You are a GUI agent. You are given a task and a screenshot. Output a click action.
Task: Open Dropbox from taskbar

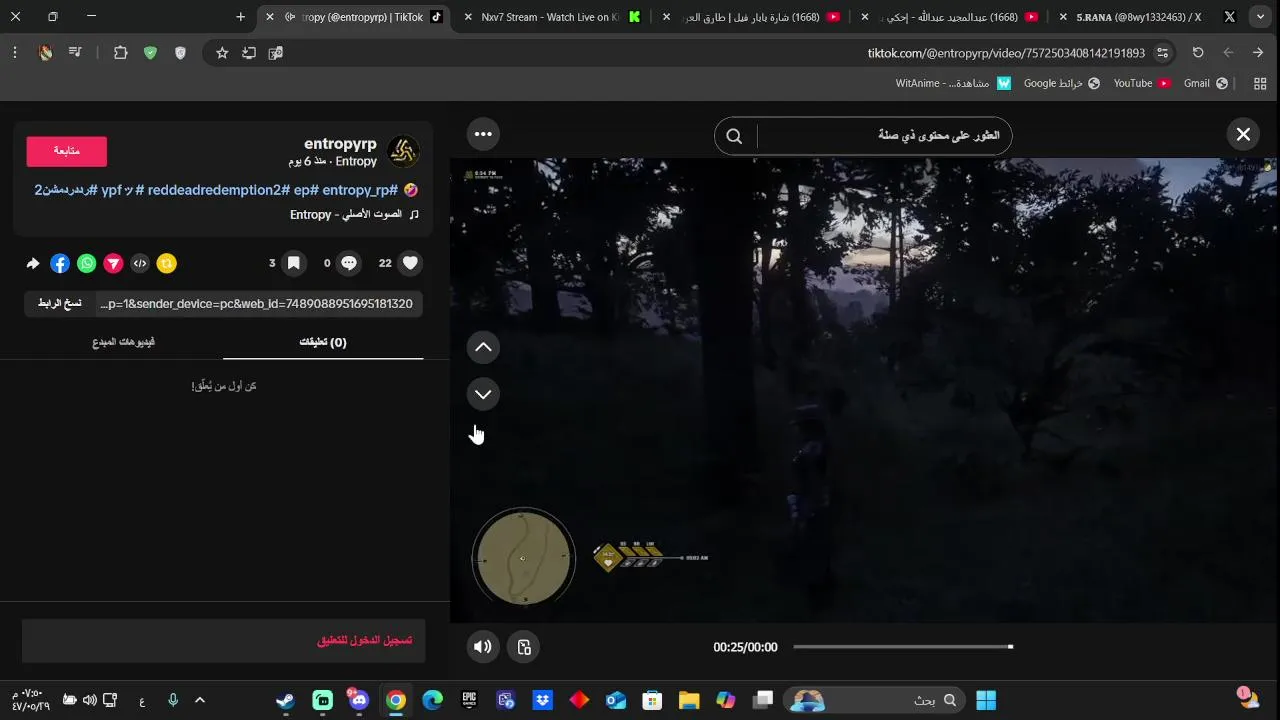click(542, 700)
